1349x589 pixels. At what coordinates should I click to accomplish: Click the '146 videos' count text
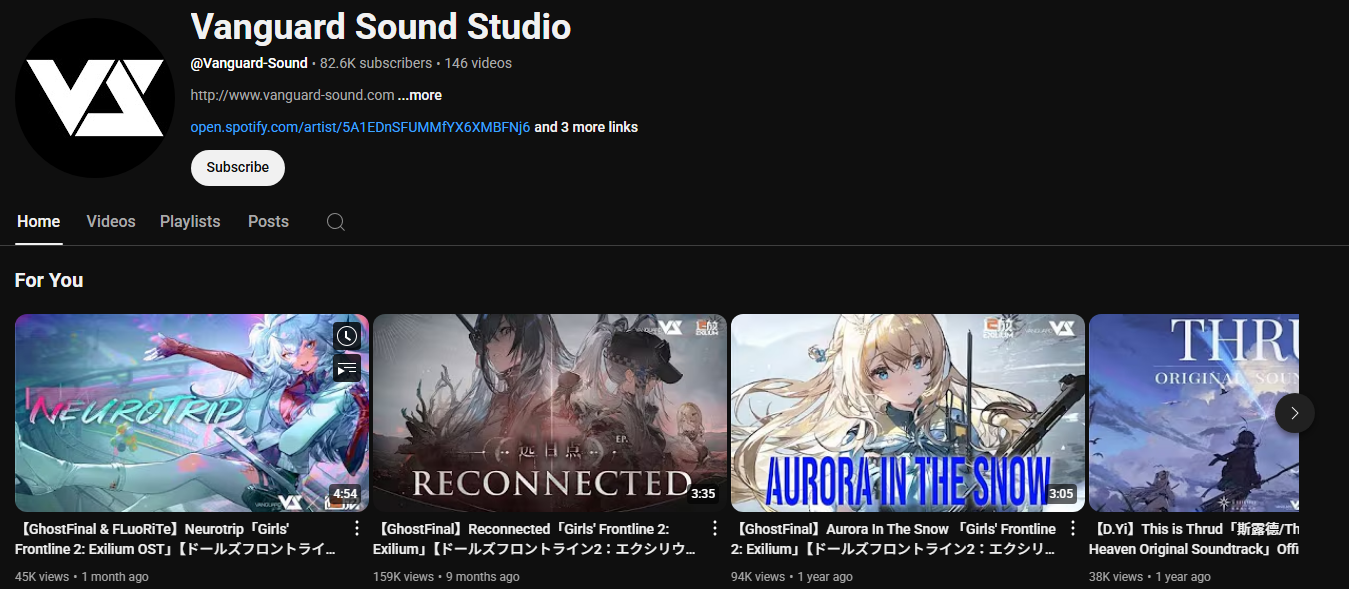(x=478, y=63)
